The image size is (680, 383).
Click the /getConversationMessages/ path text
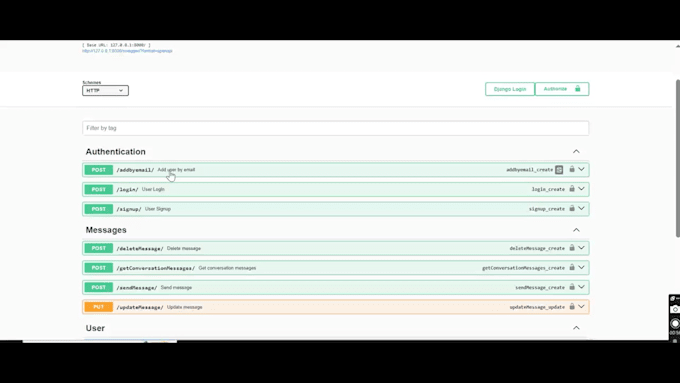pos(155,268)
